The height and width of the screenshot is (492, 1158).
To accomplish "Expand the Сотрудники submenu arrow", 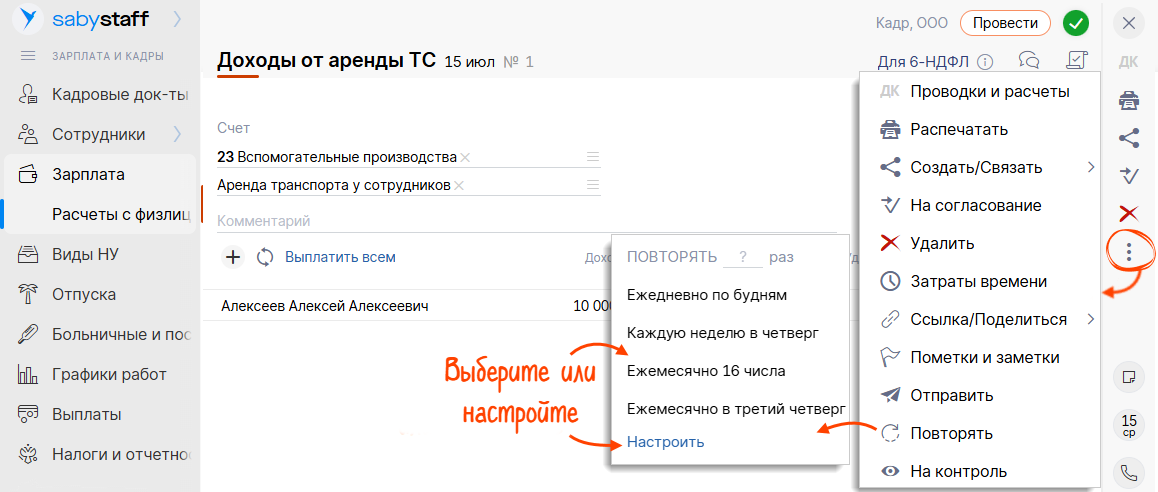I will click(x=177, y=134).
